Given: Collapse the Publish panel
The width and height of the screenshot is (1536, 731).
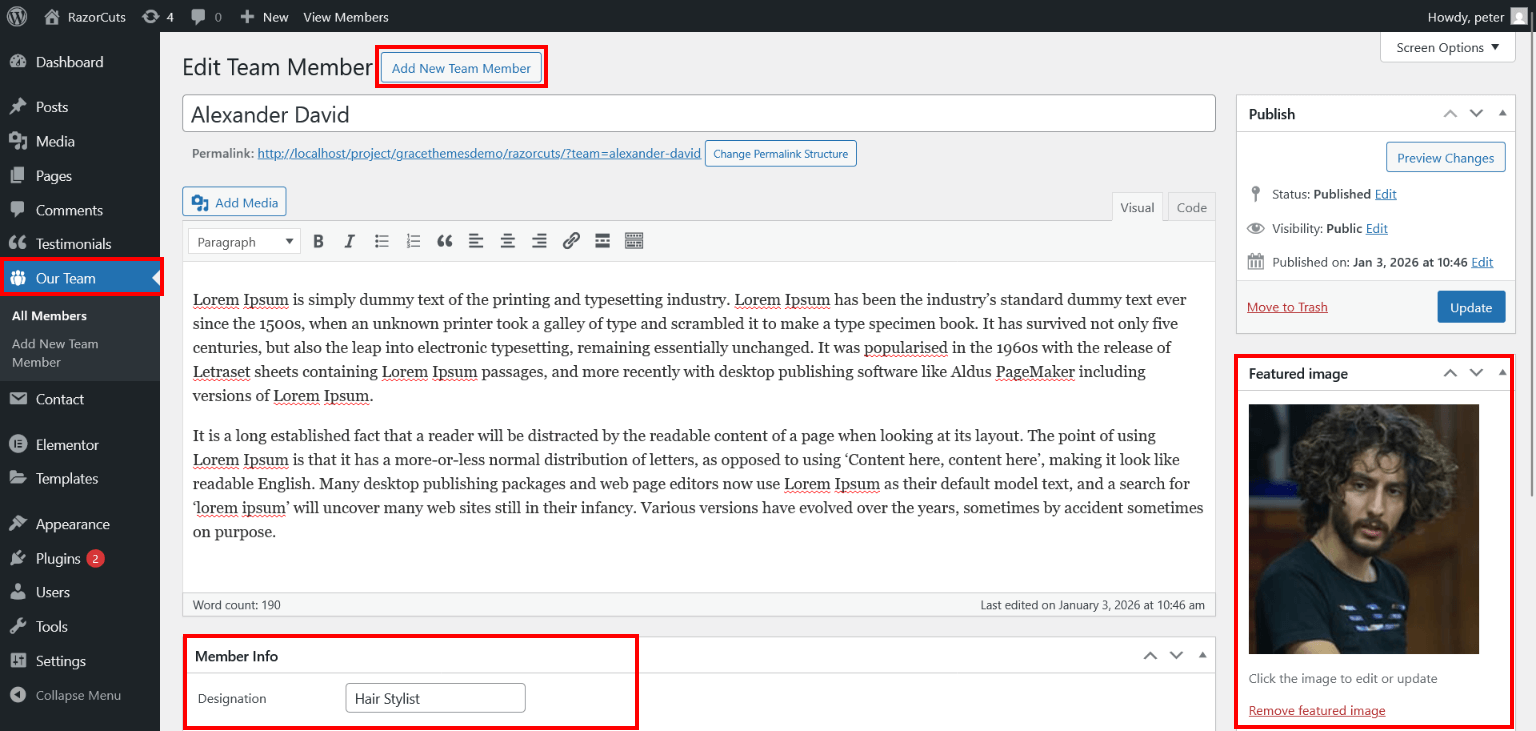Looking at the screenshot, I should pyautogui.click(x=1502, y=114).
